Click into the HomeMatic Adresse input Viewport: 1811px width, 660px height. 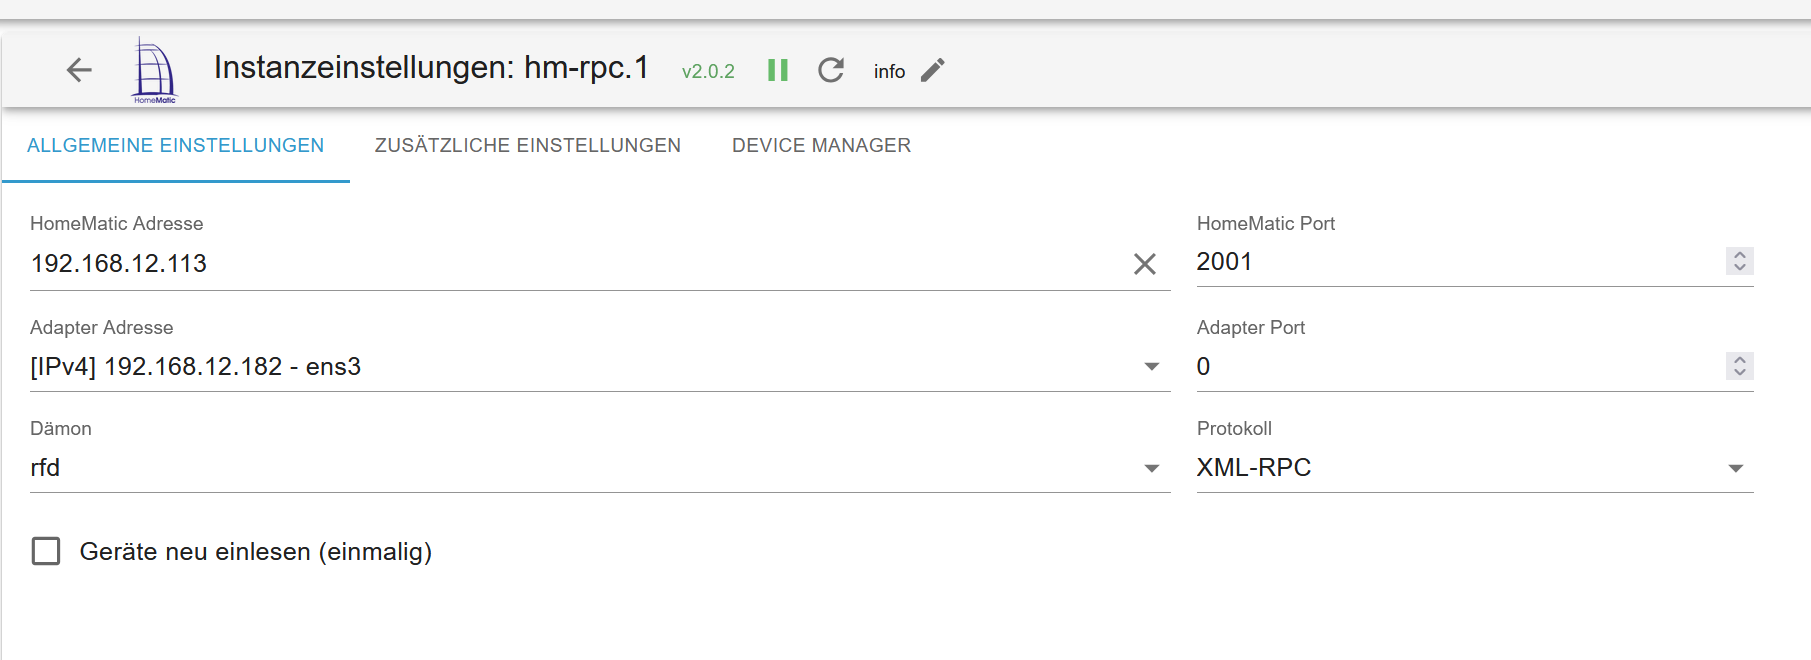(x=570, y=264)
